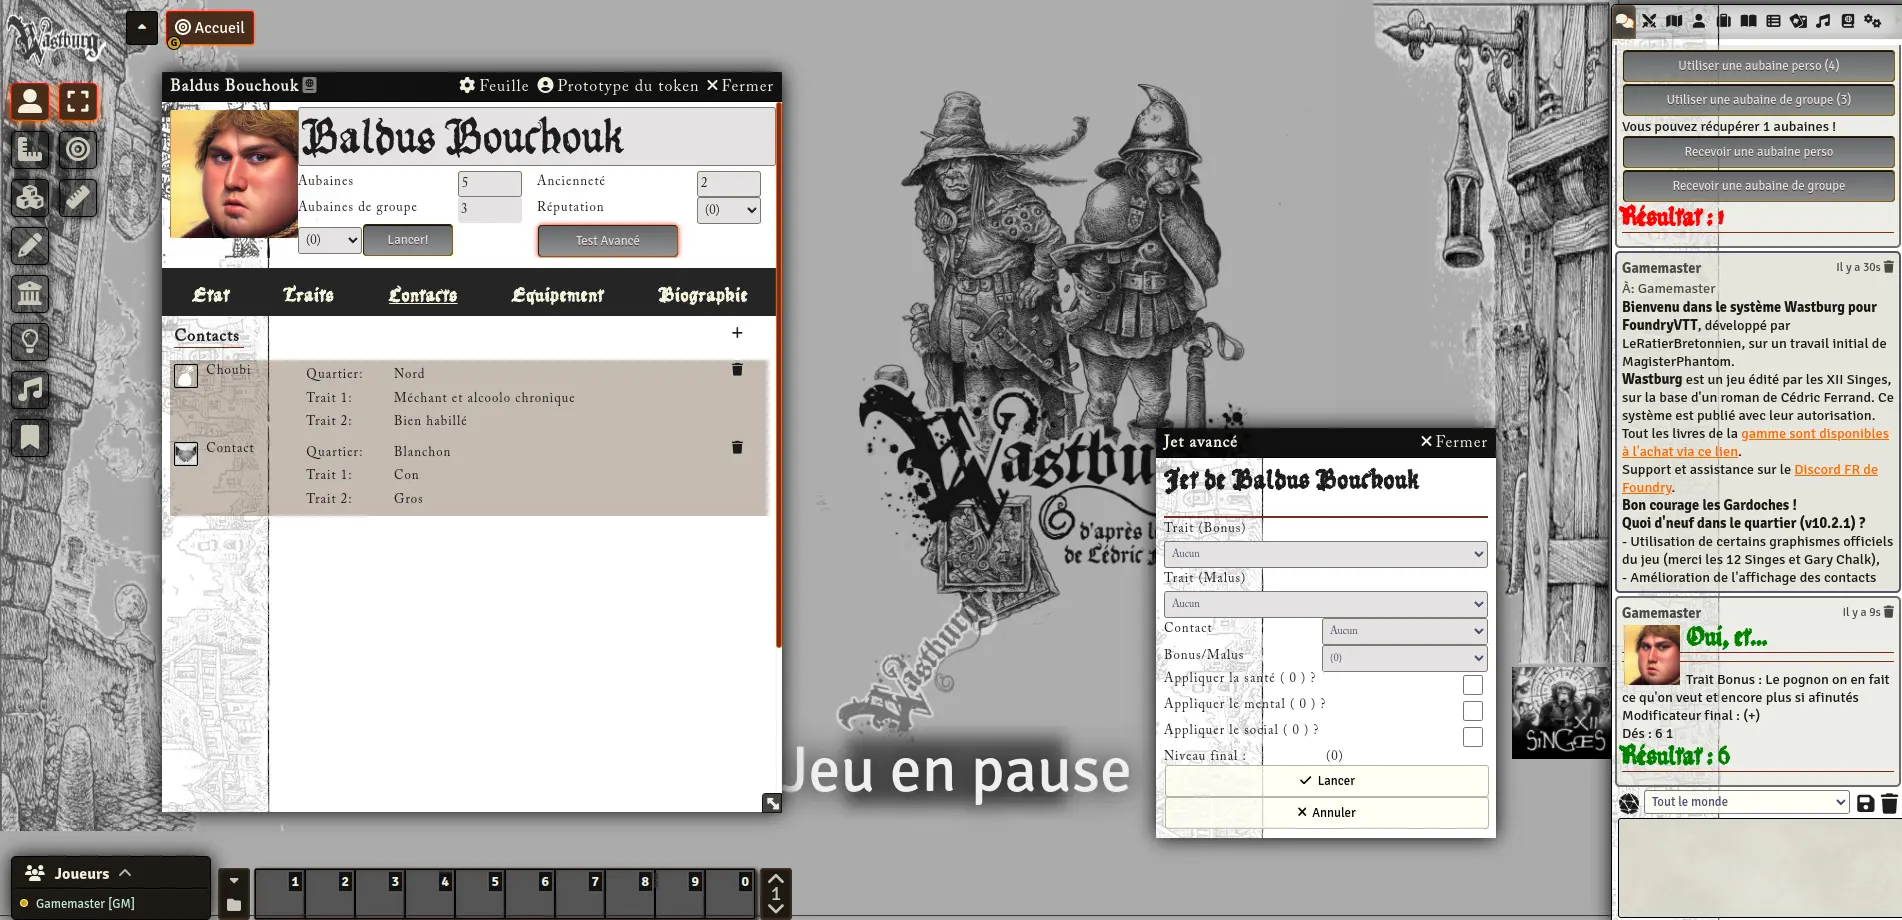Open the Lighting Controls bulb tool
Image resolution: width=1902 pixels, height=920 pixels.
coord(30,341)
